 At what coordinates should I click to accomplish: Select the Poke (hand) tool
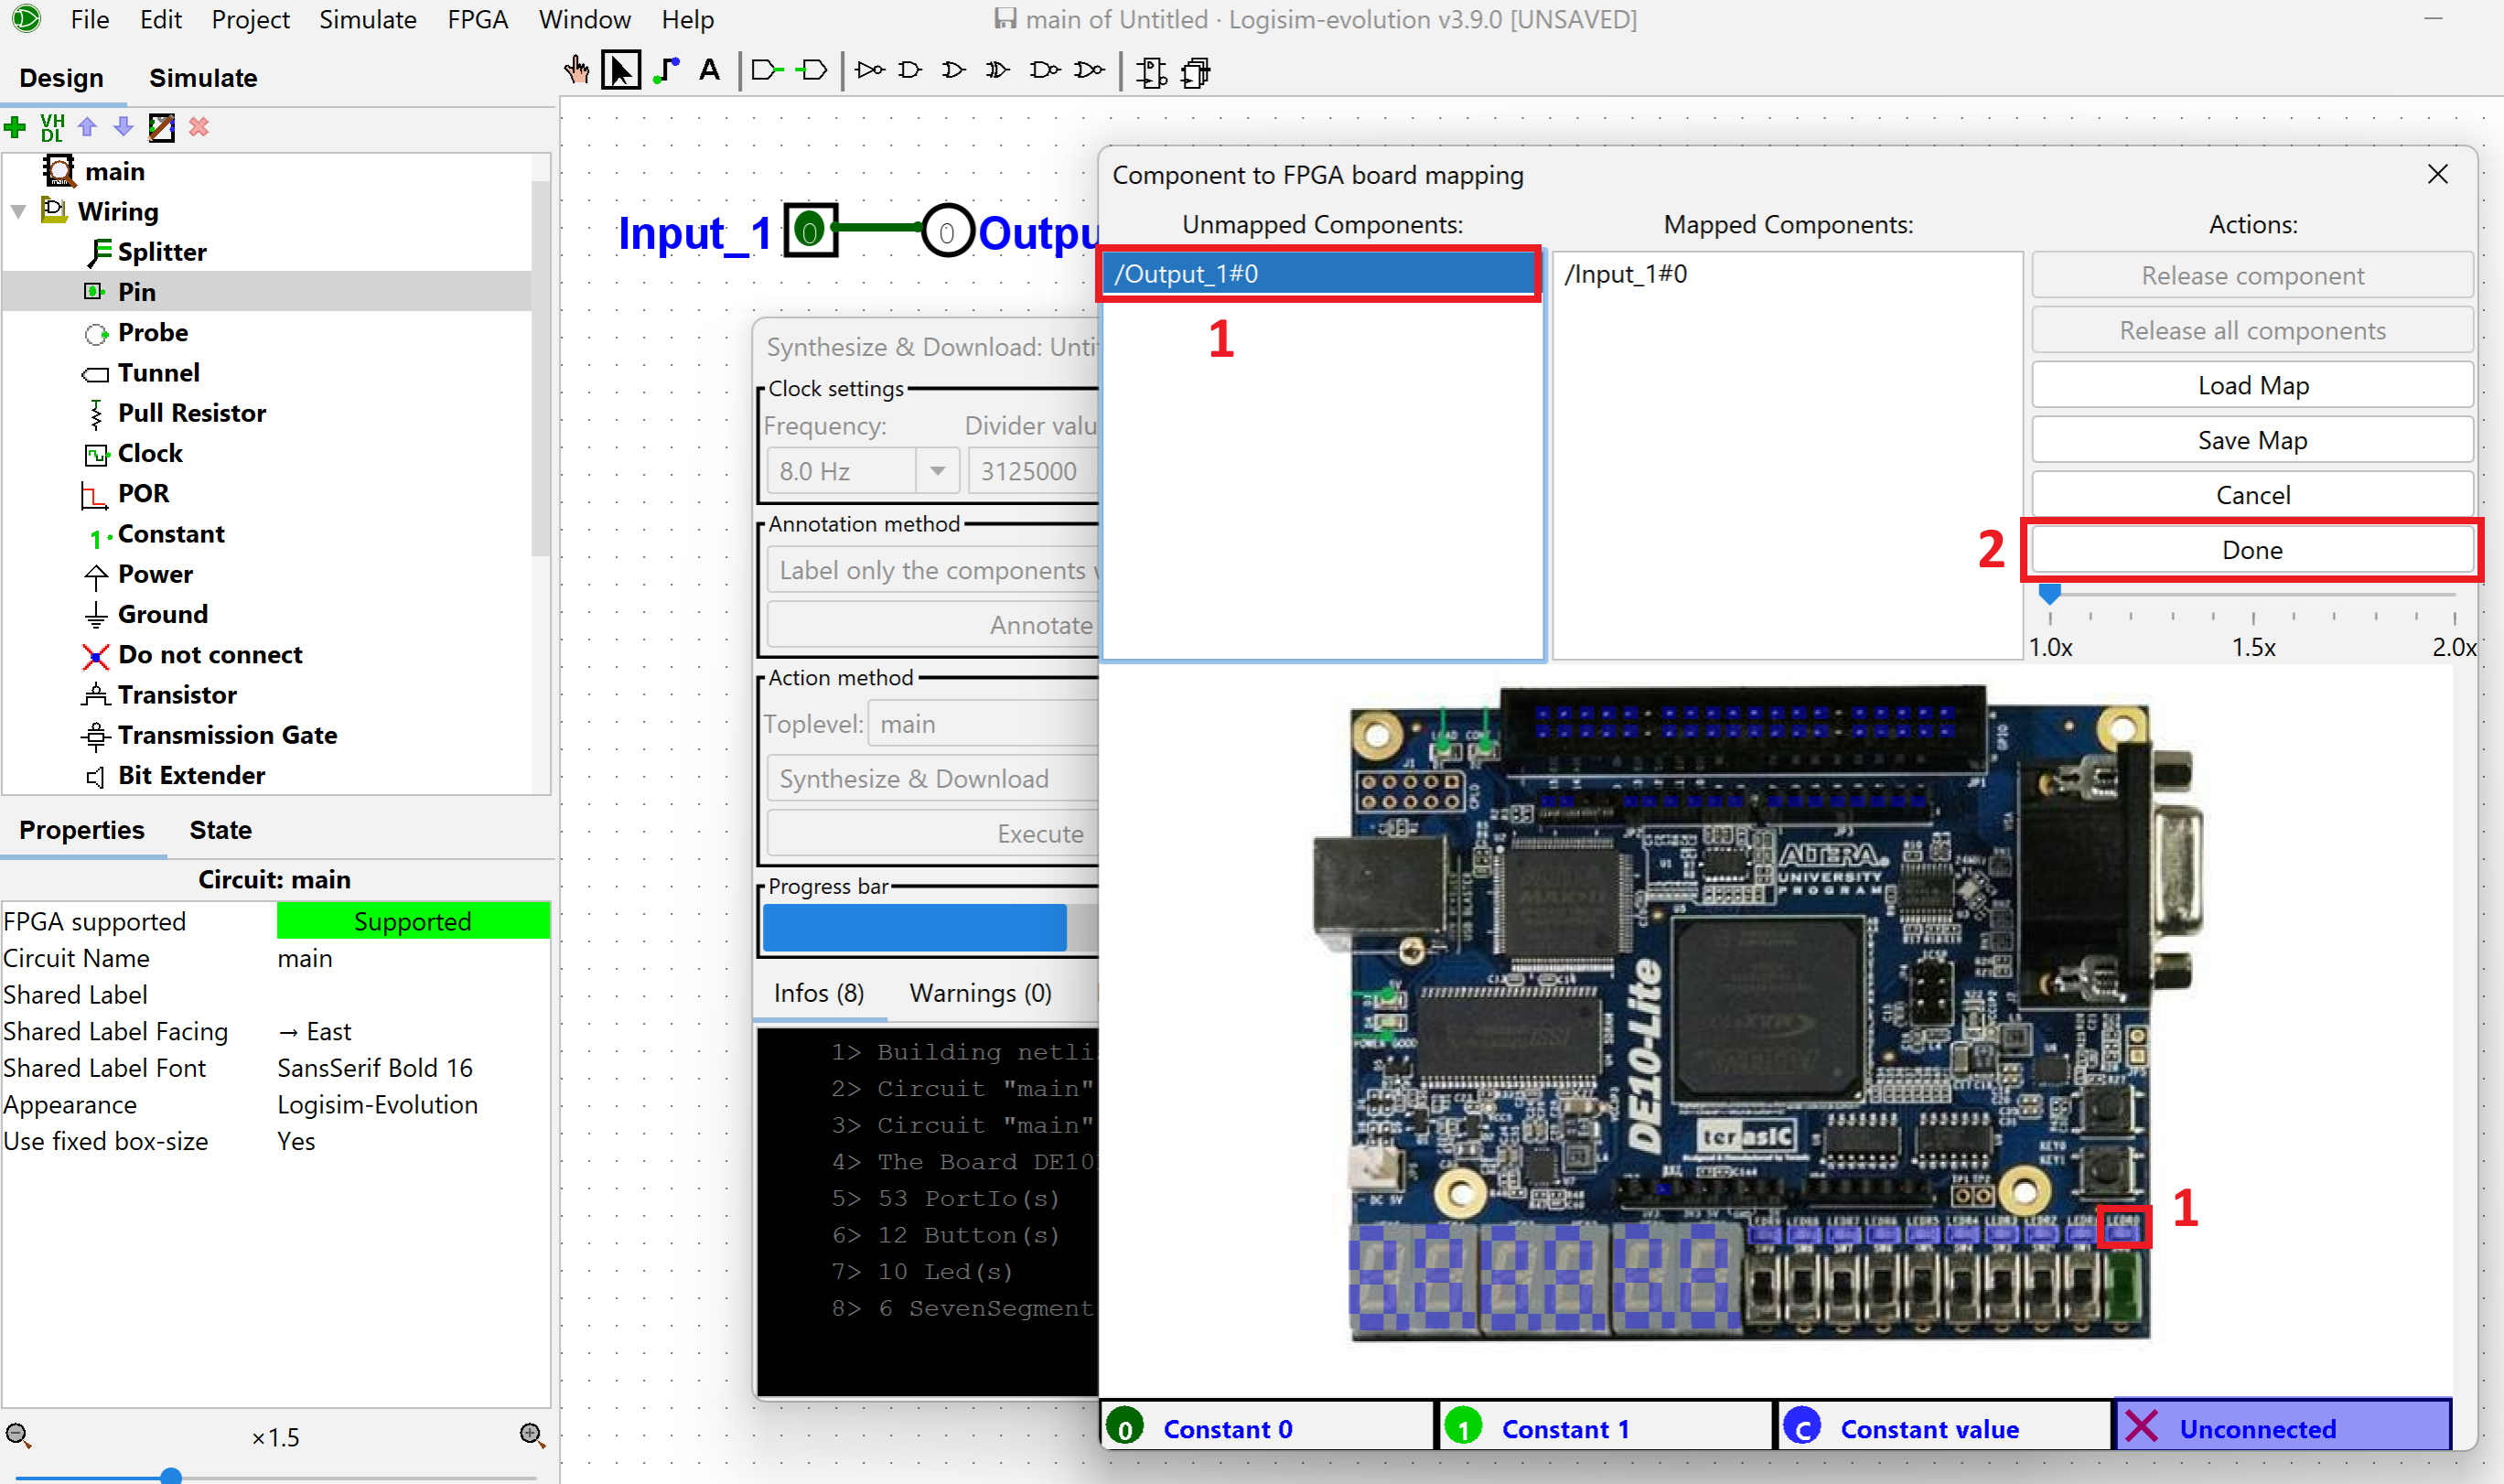(576, 71)
